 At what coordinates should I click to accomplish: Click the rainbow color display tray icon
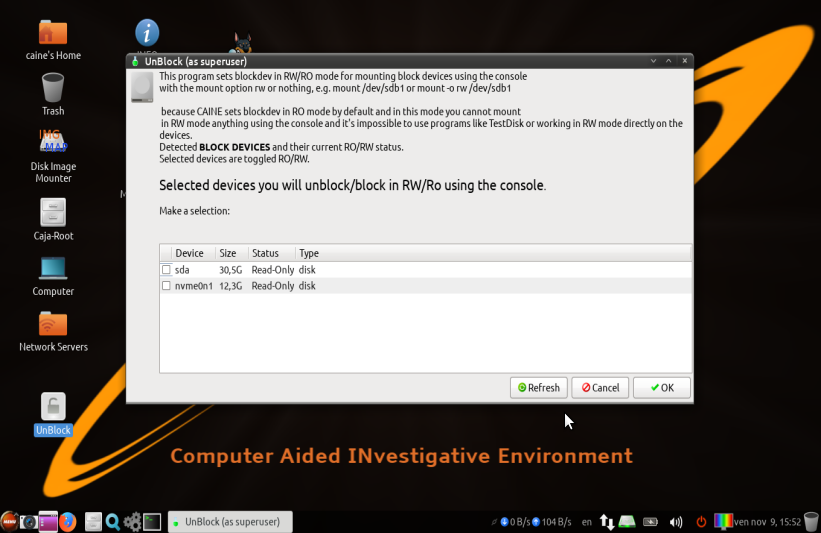coord(724,522)
